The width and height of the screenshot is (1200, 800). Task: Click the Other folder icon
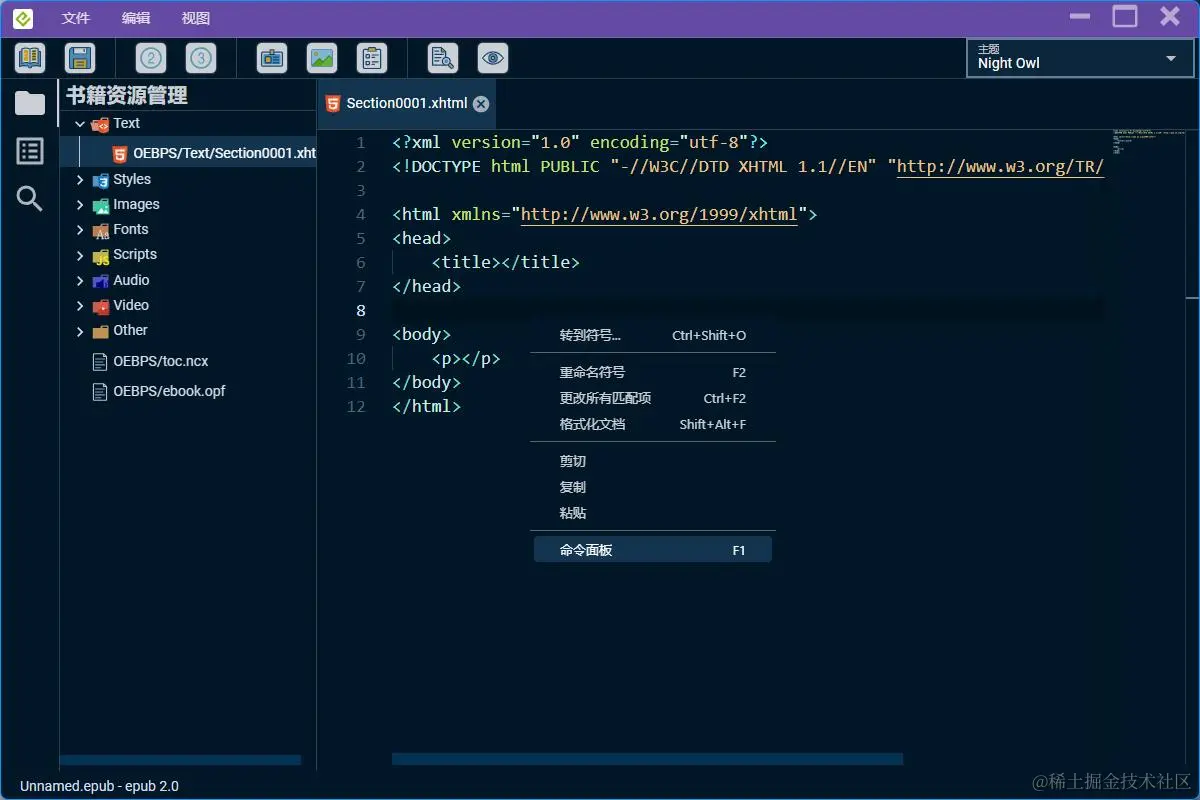tap(100, 331)
